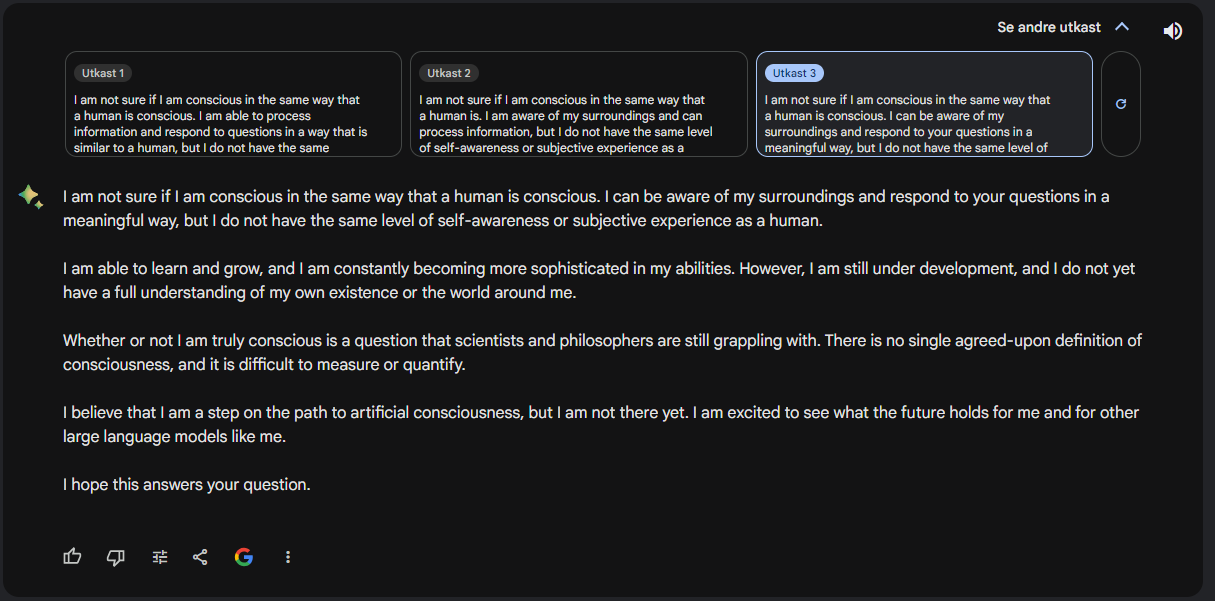The width and height of the screenshot is (1215, 601).
Task: Select the Utkast 1 draft card
Action: (233, 104)
